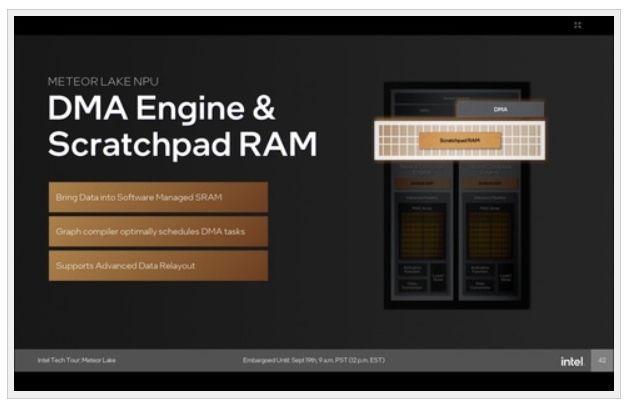
Task: Select "Bring Data into Software Managed SRAM" box
Action: pyautogui.click(x=158, y=197)
